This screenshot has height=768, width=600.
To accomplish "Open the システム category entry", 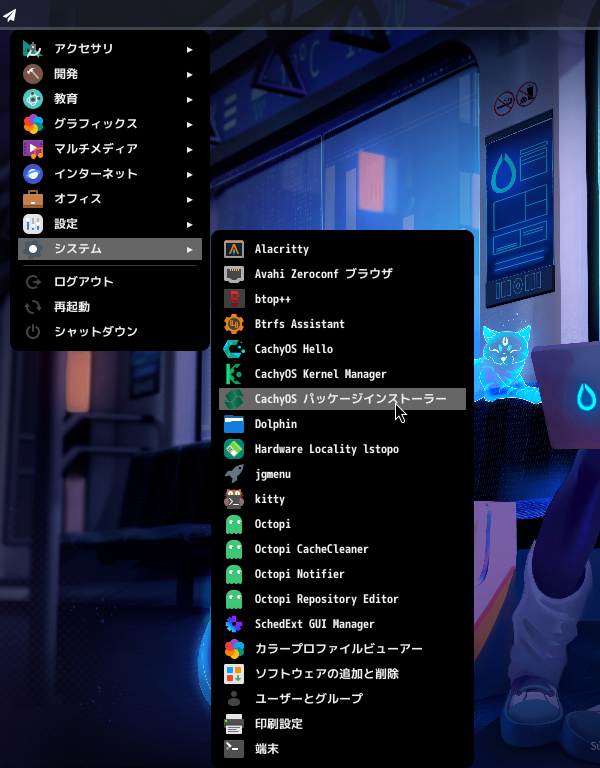I will pos(110,249).
